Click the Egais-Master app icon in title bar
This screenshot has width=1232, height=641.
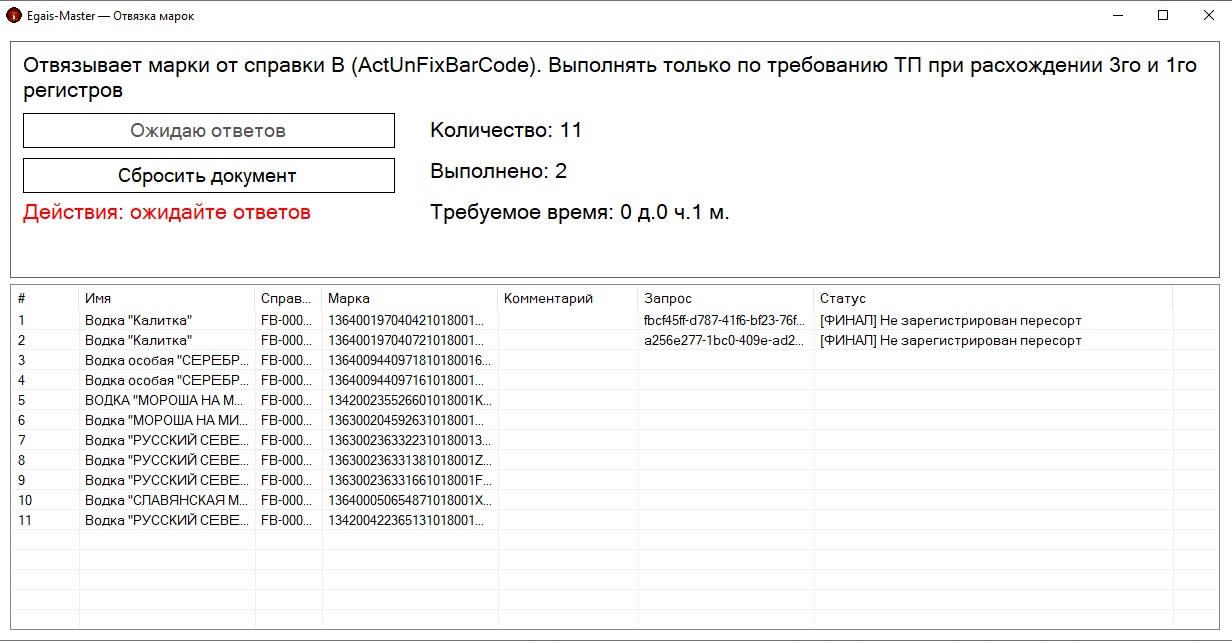[14, 16]
